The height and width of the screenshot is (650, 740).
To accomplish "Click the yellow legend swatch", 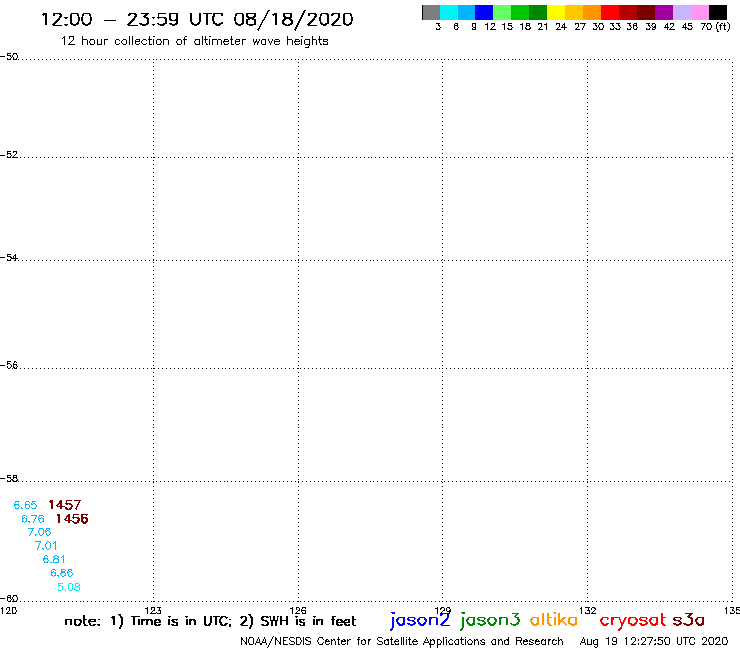I will click(x=556, y=12).
